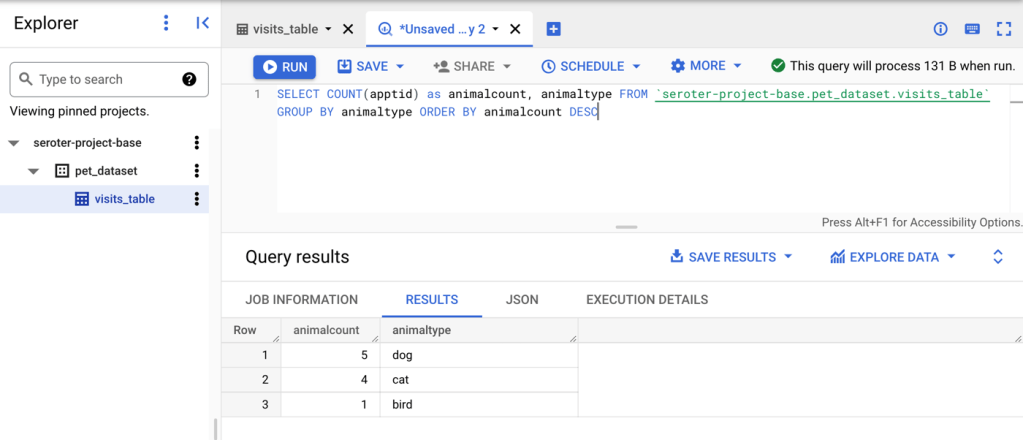Open Explorer panel three-dot menu
The image size is (1023, 440).
(x=166, y=23)
